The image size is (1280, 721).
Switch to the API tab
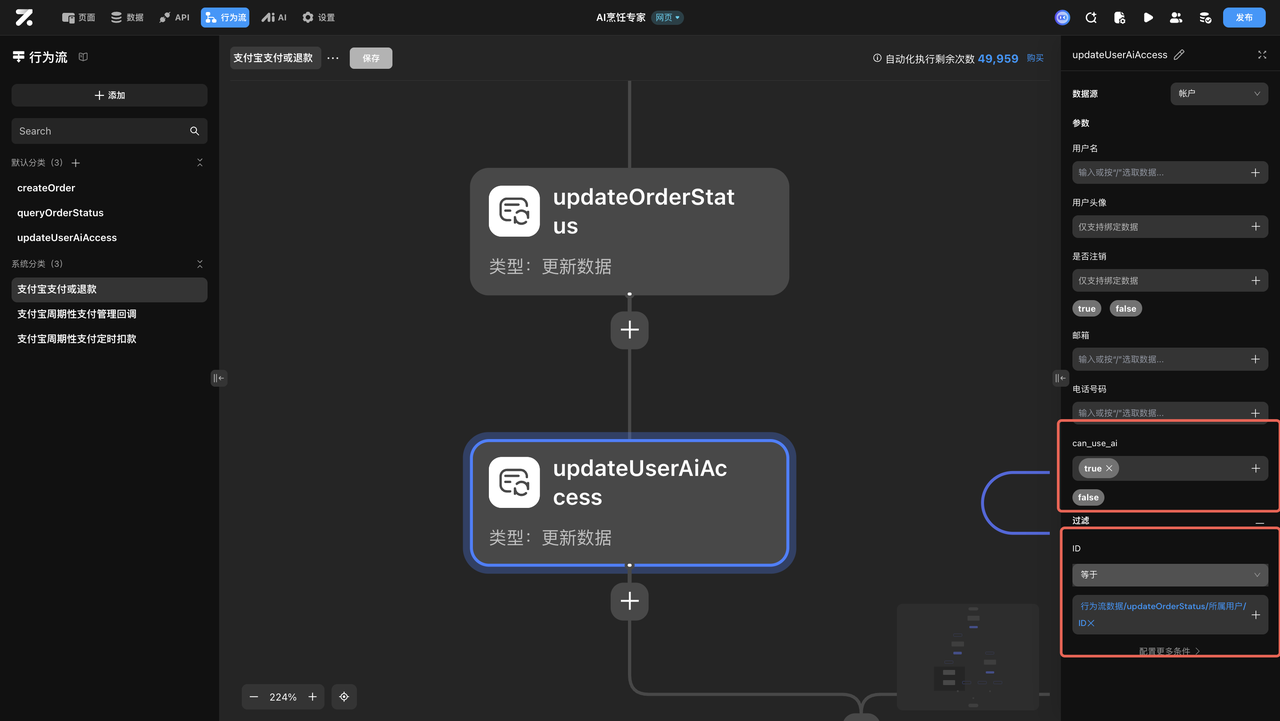pyautogui.click(x=174, y=17)
